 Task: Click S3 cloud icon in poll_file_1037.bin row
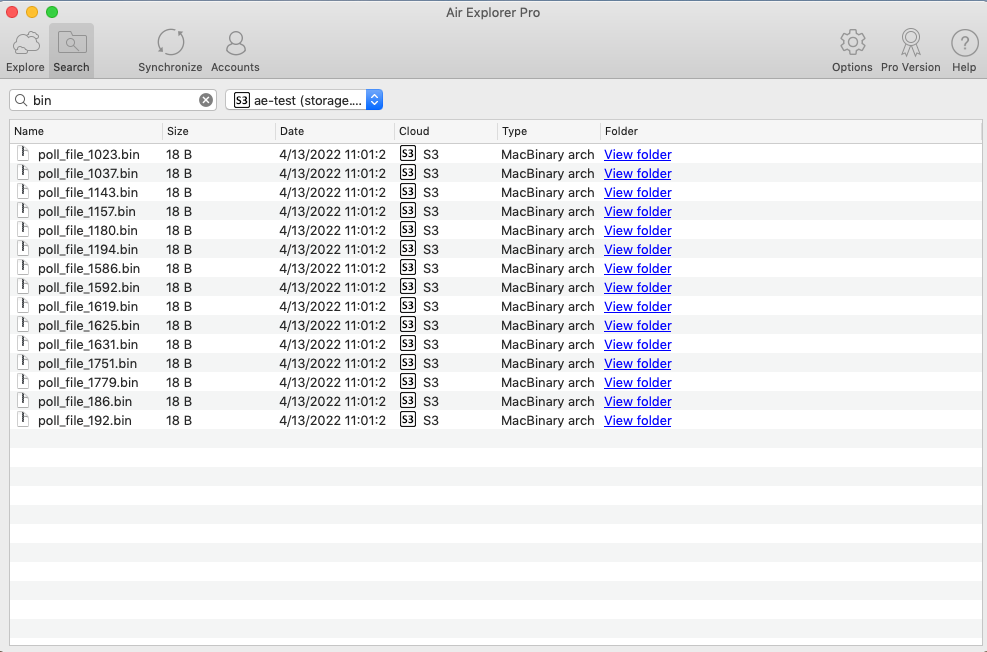click(408, 172)
